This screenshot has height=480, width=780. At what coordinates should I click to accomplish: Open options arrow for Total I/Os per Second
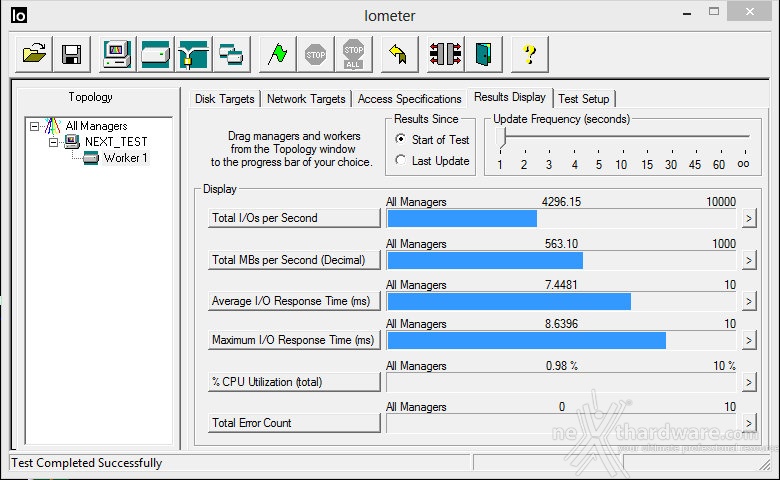[x=749, y=218]
